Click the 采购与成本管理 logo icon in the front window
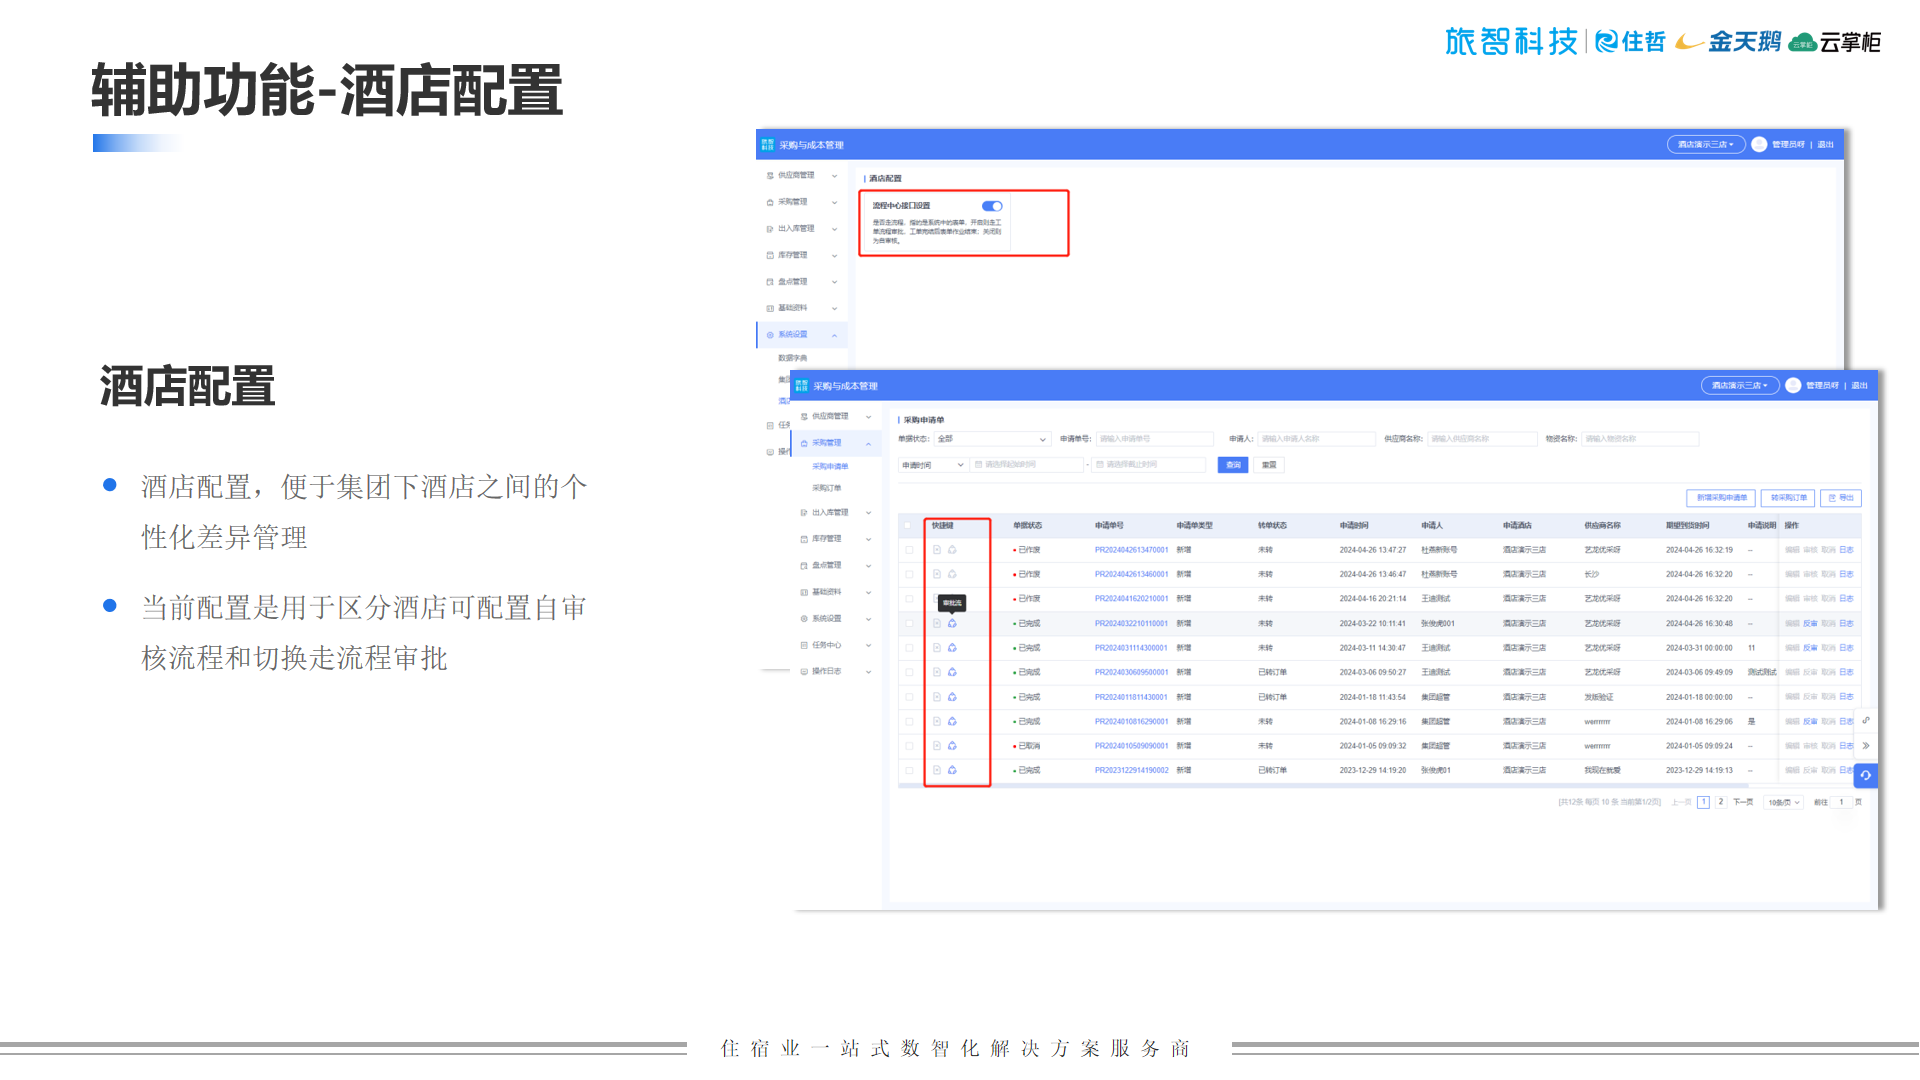This screenshot has height=1080, width=1920. [801, 385]
